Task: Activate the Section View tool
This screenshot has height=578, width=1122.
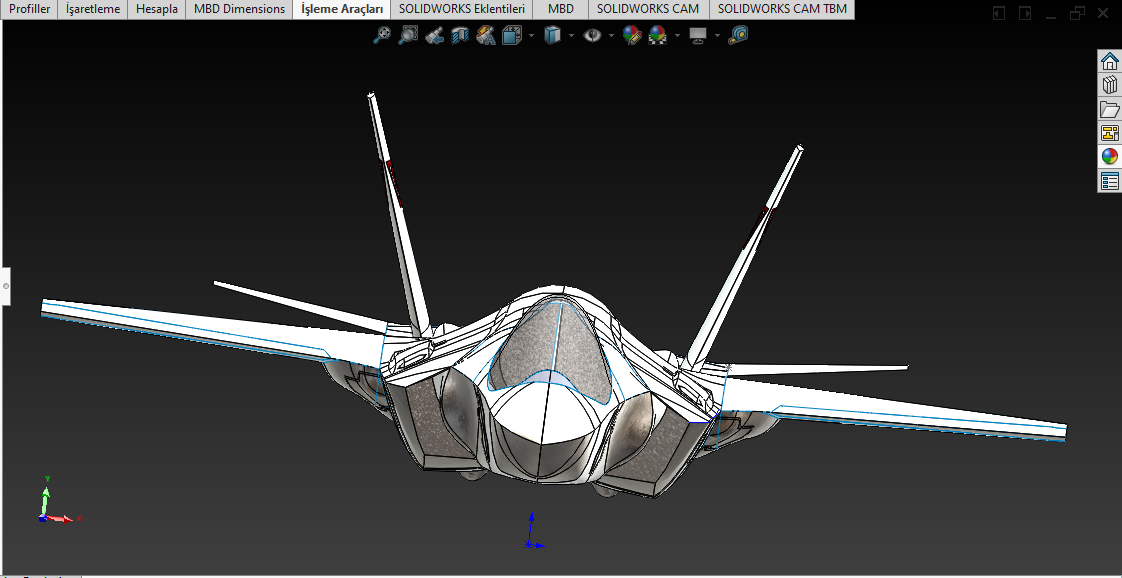Action: tap(460, 35)
